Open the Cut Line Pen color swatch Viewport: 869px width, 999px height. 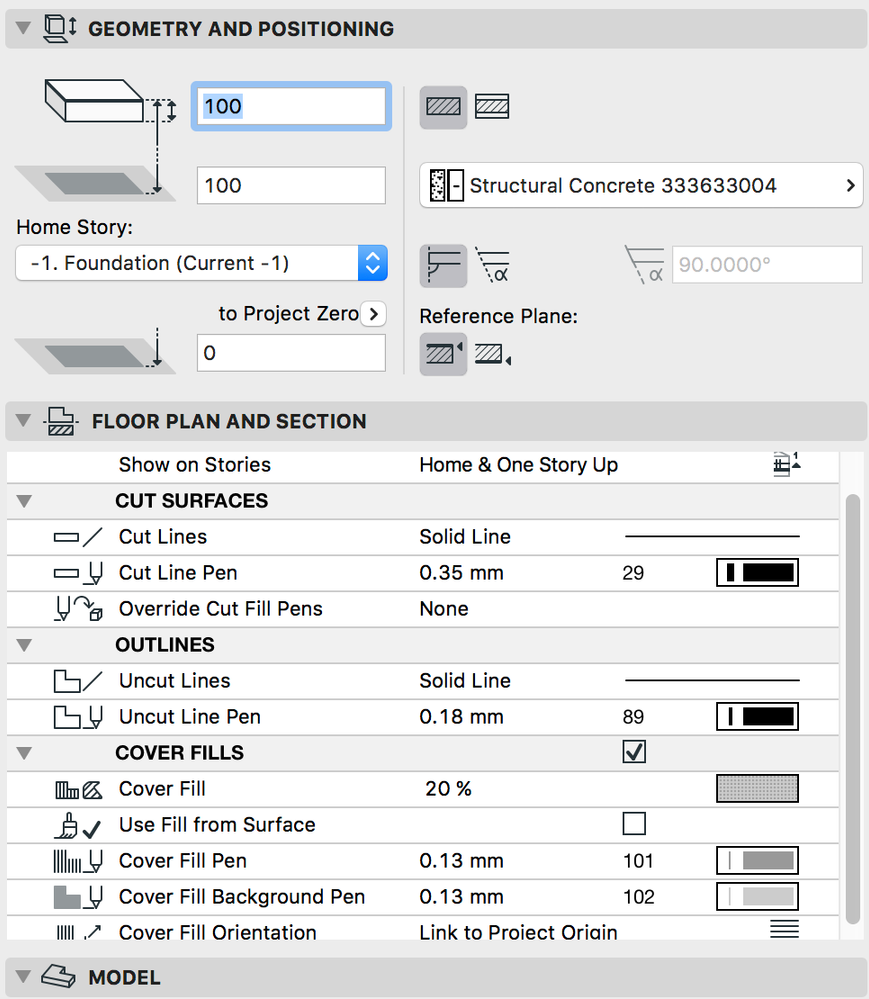click(x=758, y=572)
